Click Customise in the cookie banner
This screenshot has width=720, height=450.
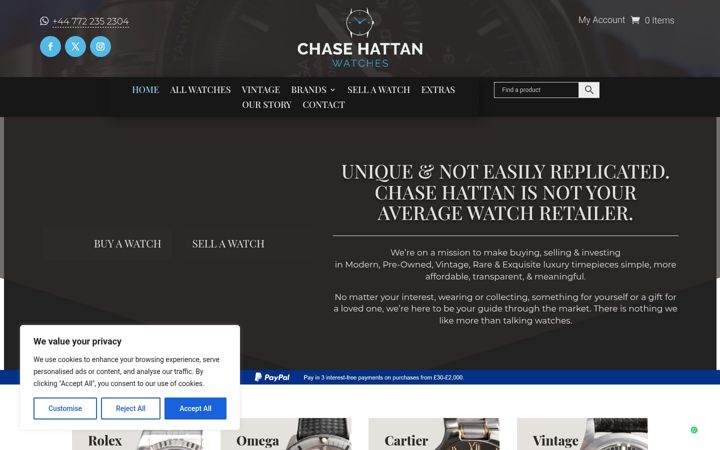65,408
